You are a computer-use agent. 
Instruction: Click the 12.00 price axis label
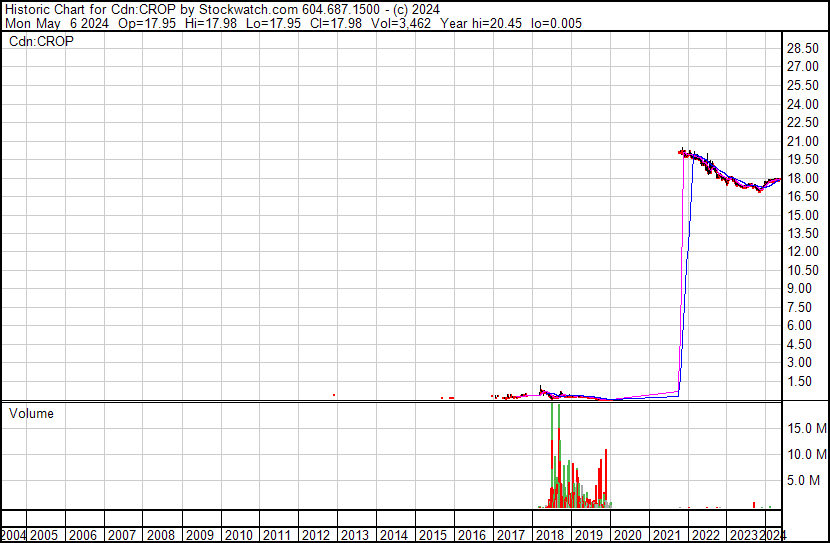coord(803,251)
